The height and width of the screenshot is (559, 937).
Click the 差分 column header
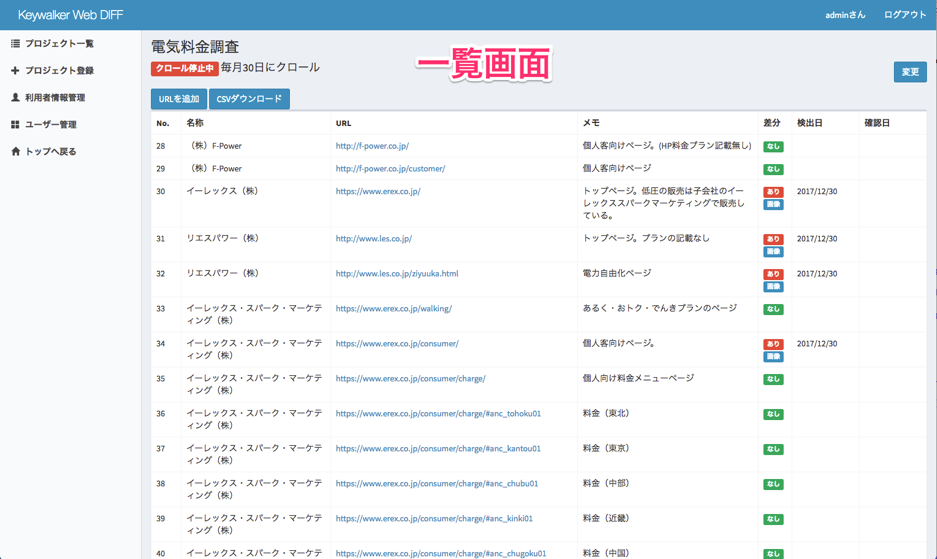772,123
